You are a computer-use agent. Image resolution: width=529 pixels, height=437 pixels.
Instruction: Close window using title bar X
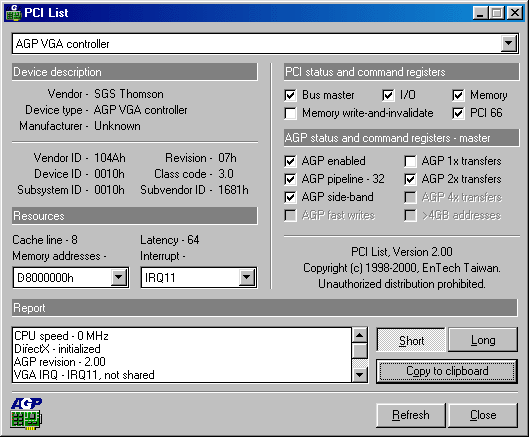(515, 13)
